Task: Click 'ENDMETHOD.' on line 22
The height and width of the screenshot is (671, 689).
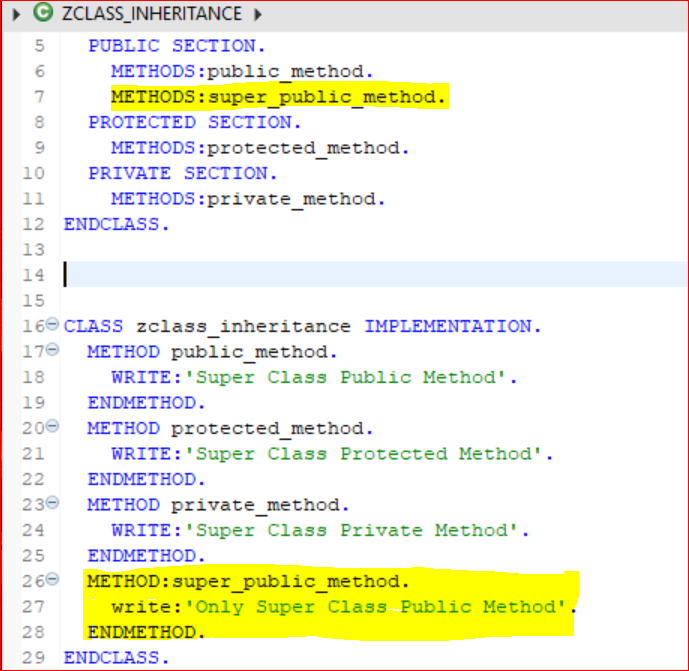Action: click(146, 479)
